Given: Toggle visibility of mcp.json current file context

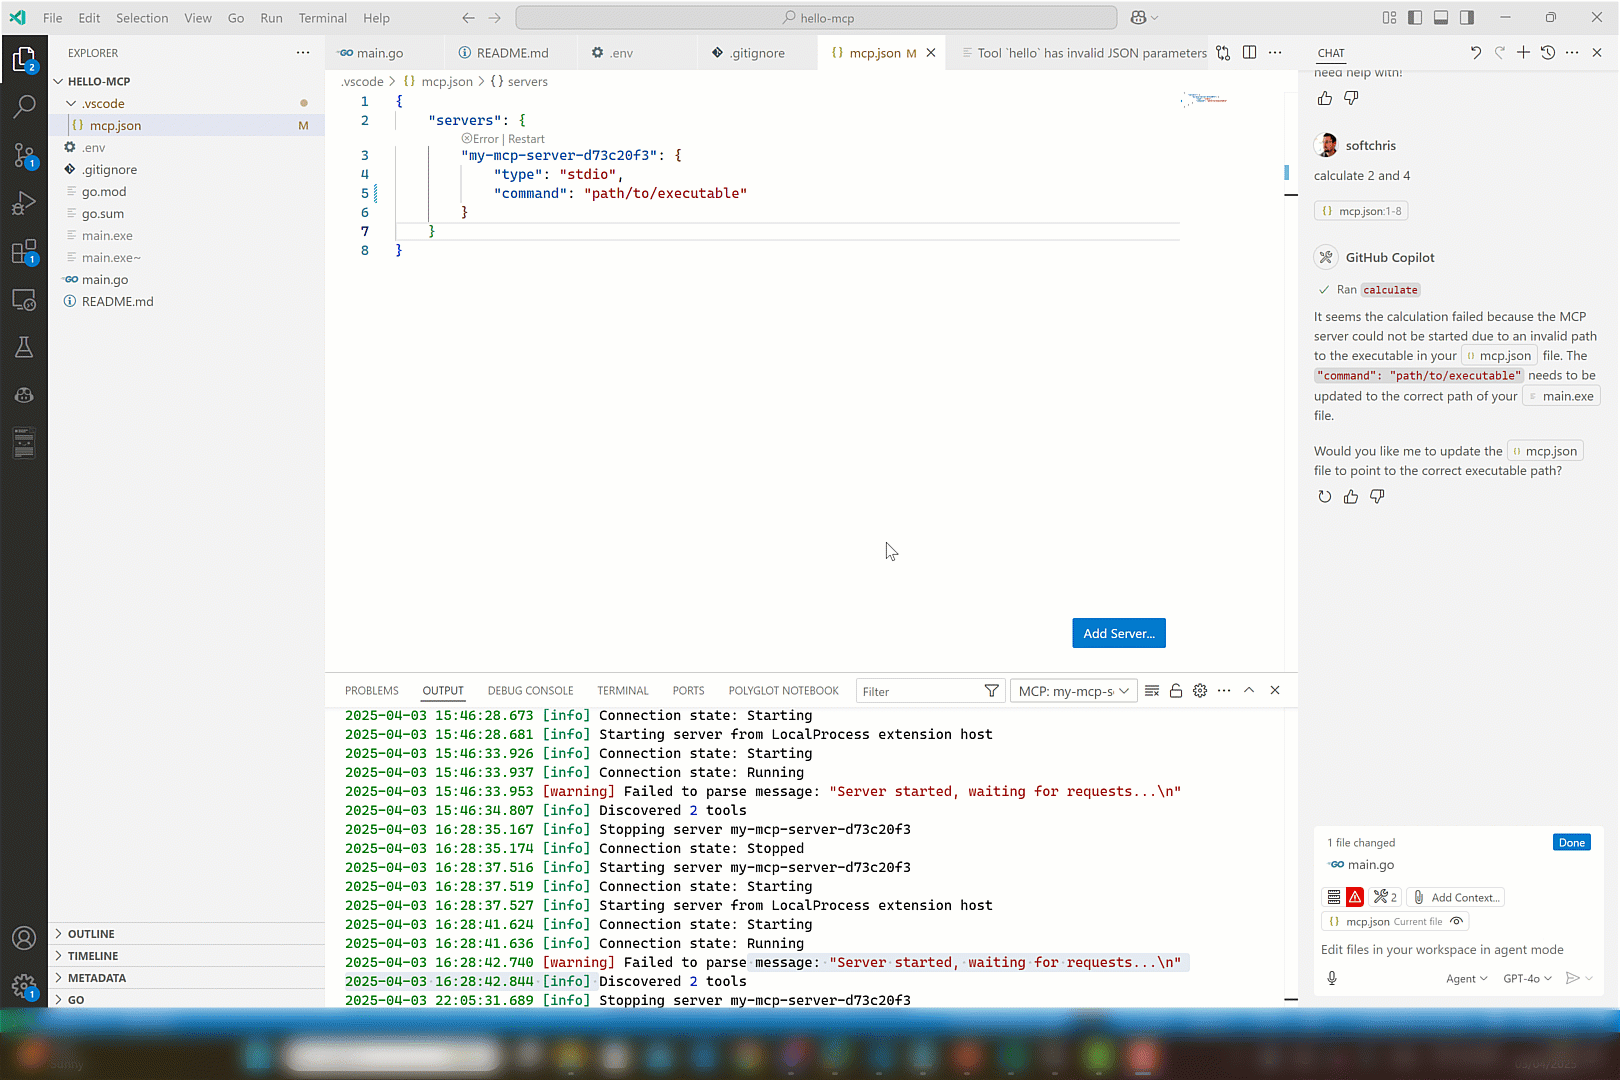Looking at the screenshot, I should tap(1456, 921).
